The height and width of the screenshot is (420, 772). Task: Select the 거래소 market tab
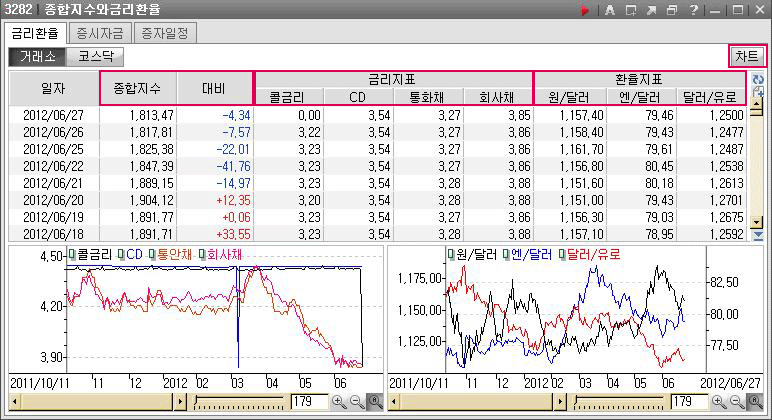(x=37, y=57)
